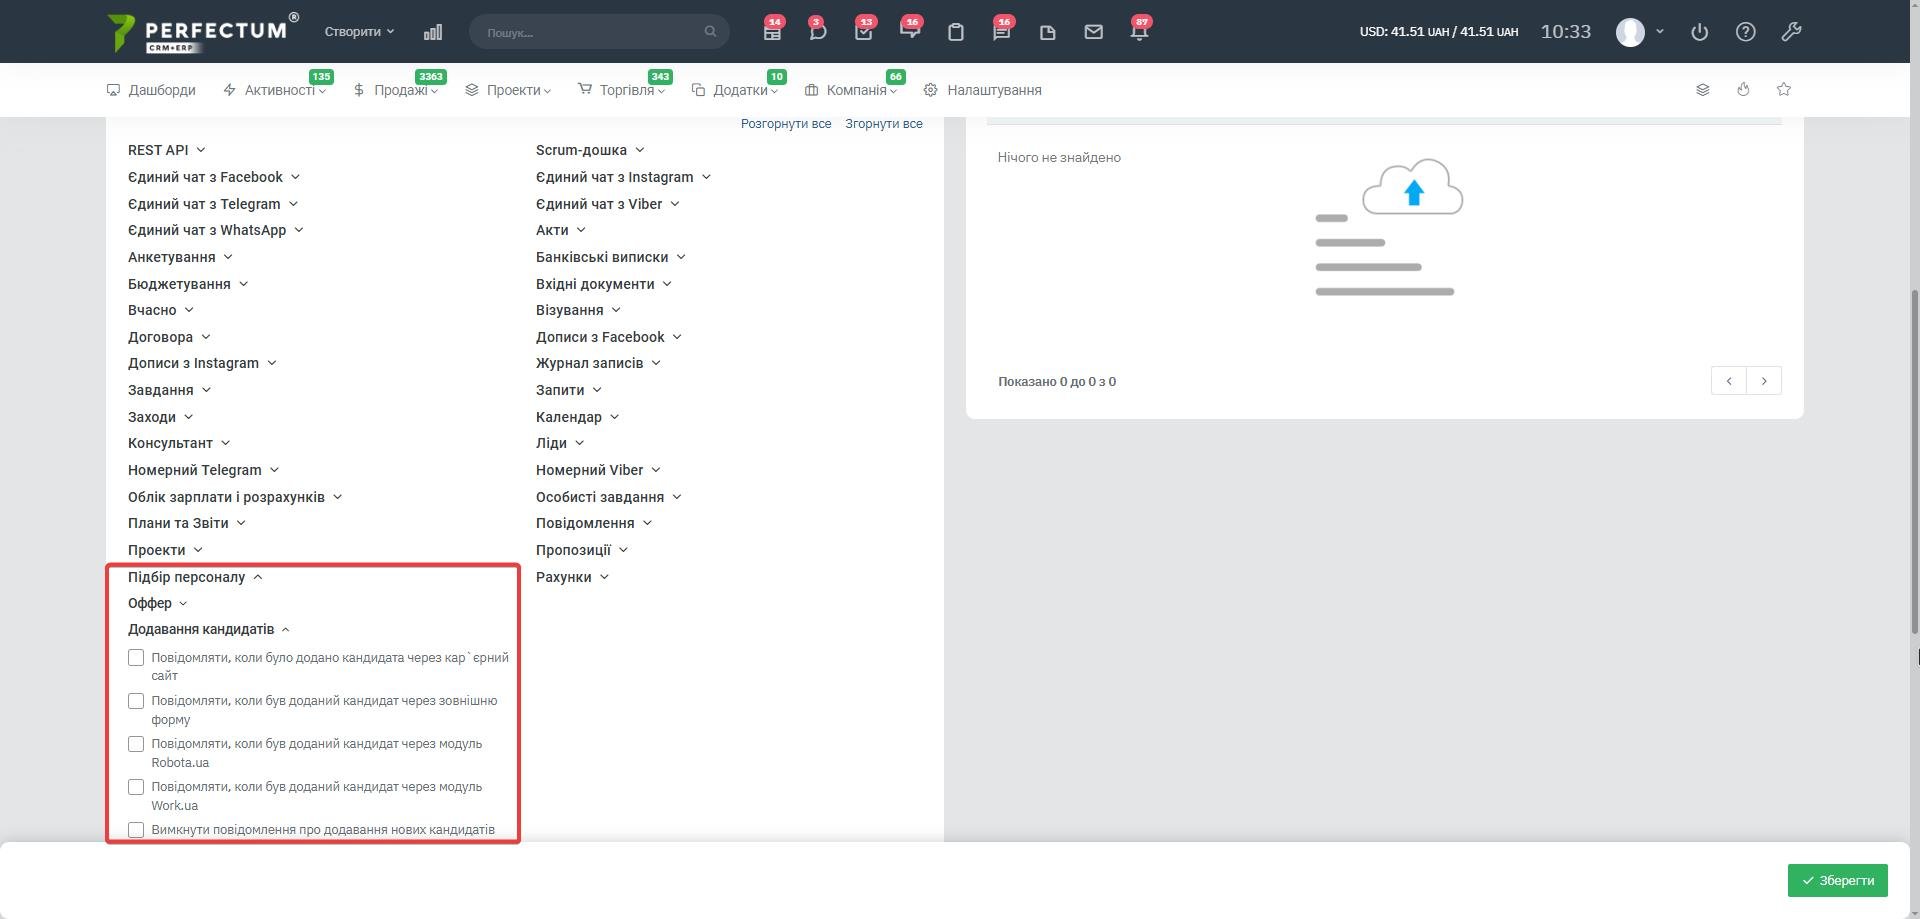Open the Perfectum CRM+ERP logo home
Image resolution: width=1920 pixels, height=919 pixels.
click(x=203, y=32)
